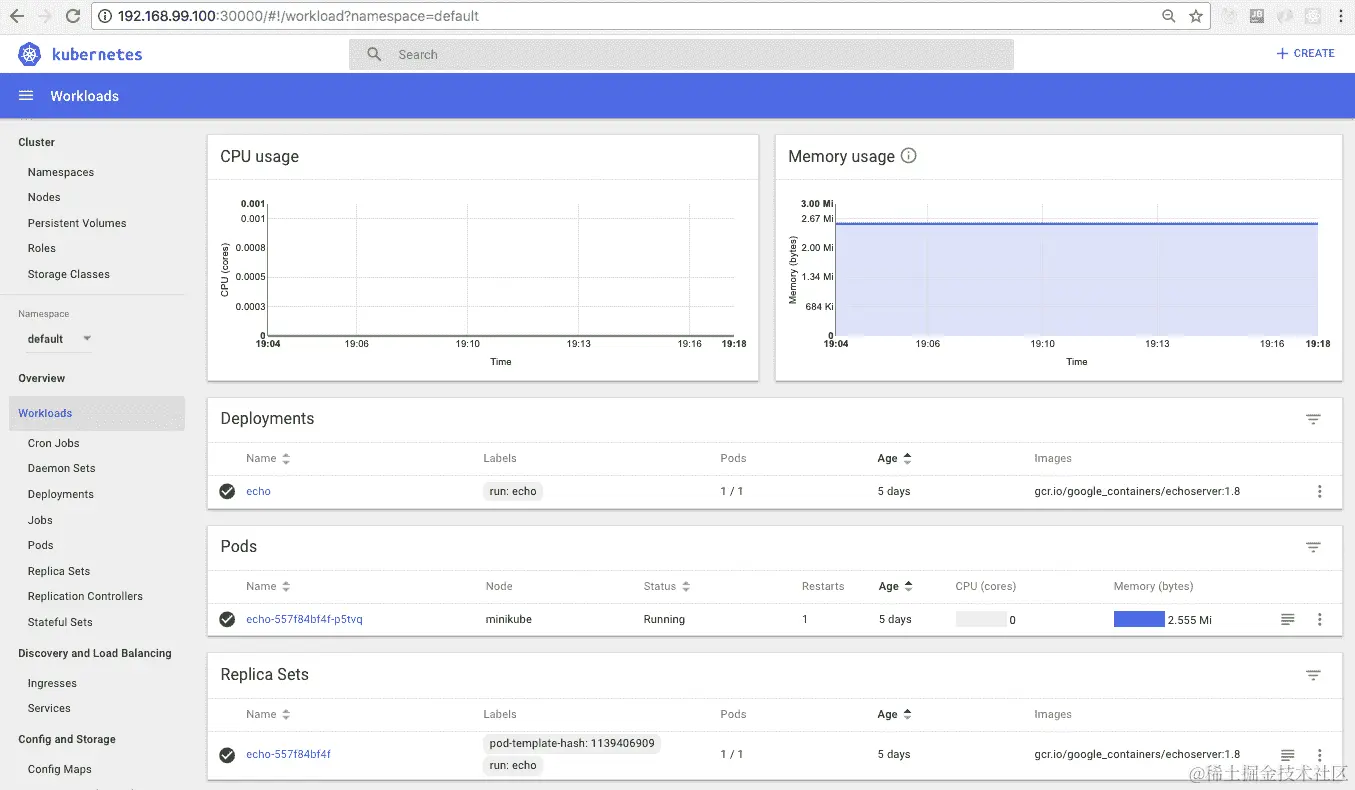Open Pods in sidebar
The image size is (1355, 790).
tap(41, 545)
